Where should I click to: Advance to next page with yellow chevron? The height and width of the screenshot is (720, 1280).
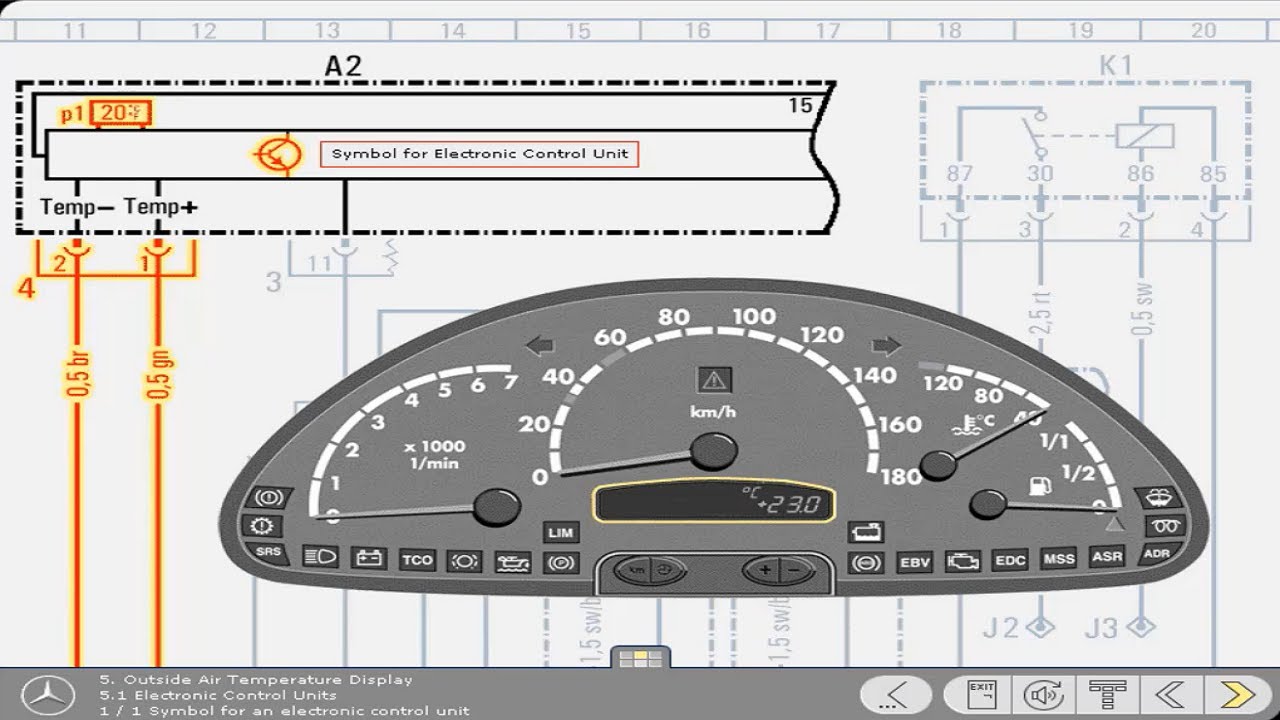click(1238, 694)
